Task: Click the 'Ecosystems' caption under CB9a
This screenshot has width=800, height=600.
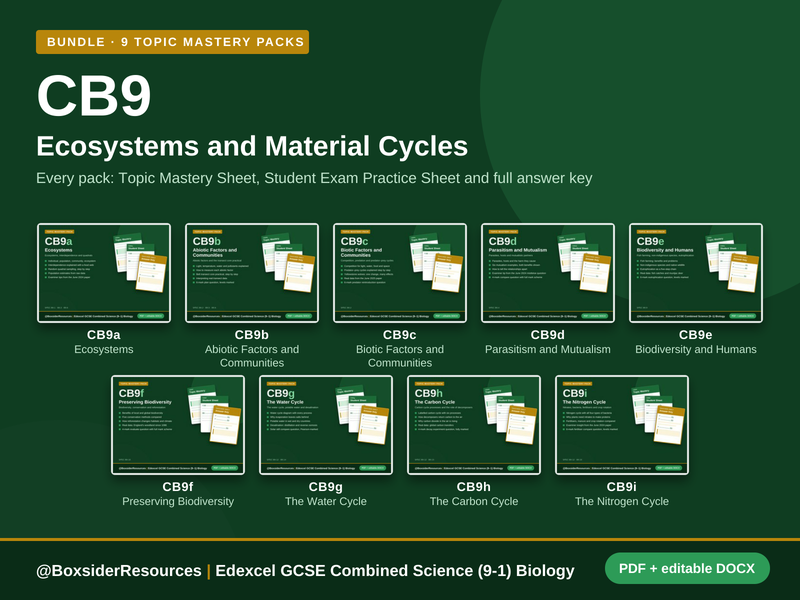Action: click(104, 349)
